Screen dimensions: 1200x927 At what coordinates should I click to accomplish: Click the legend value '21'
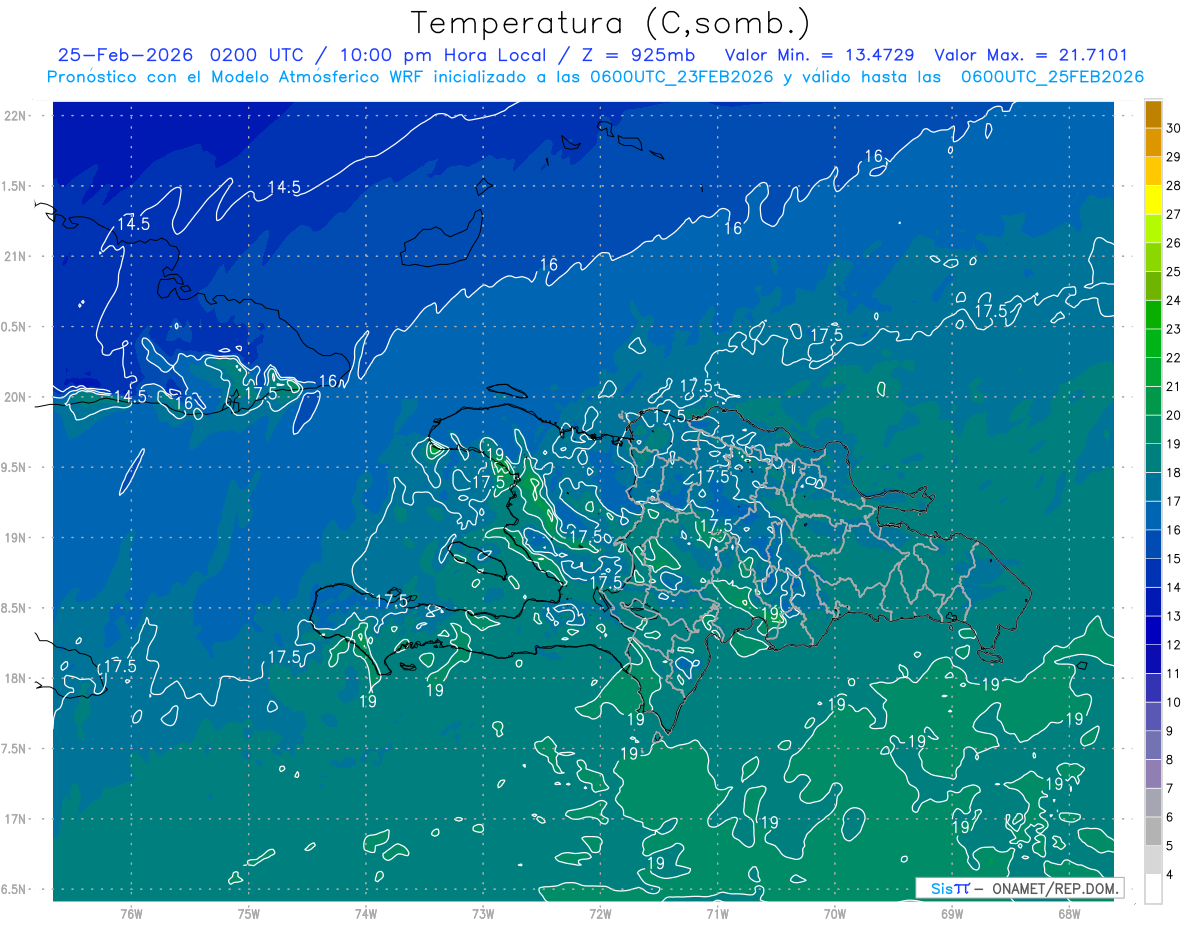pyautogui.click(x=1174, y=386)
